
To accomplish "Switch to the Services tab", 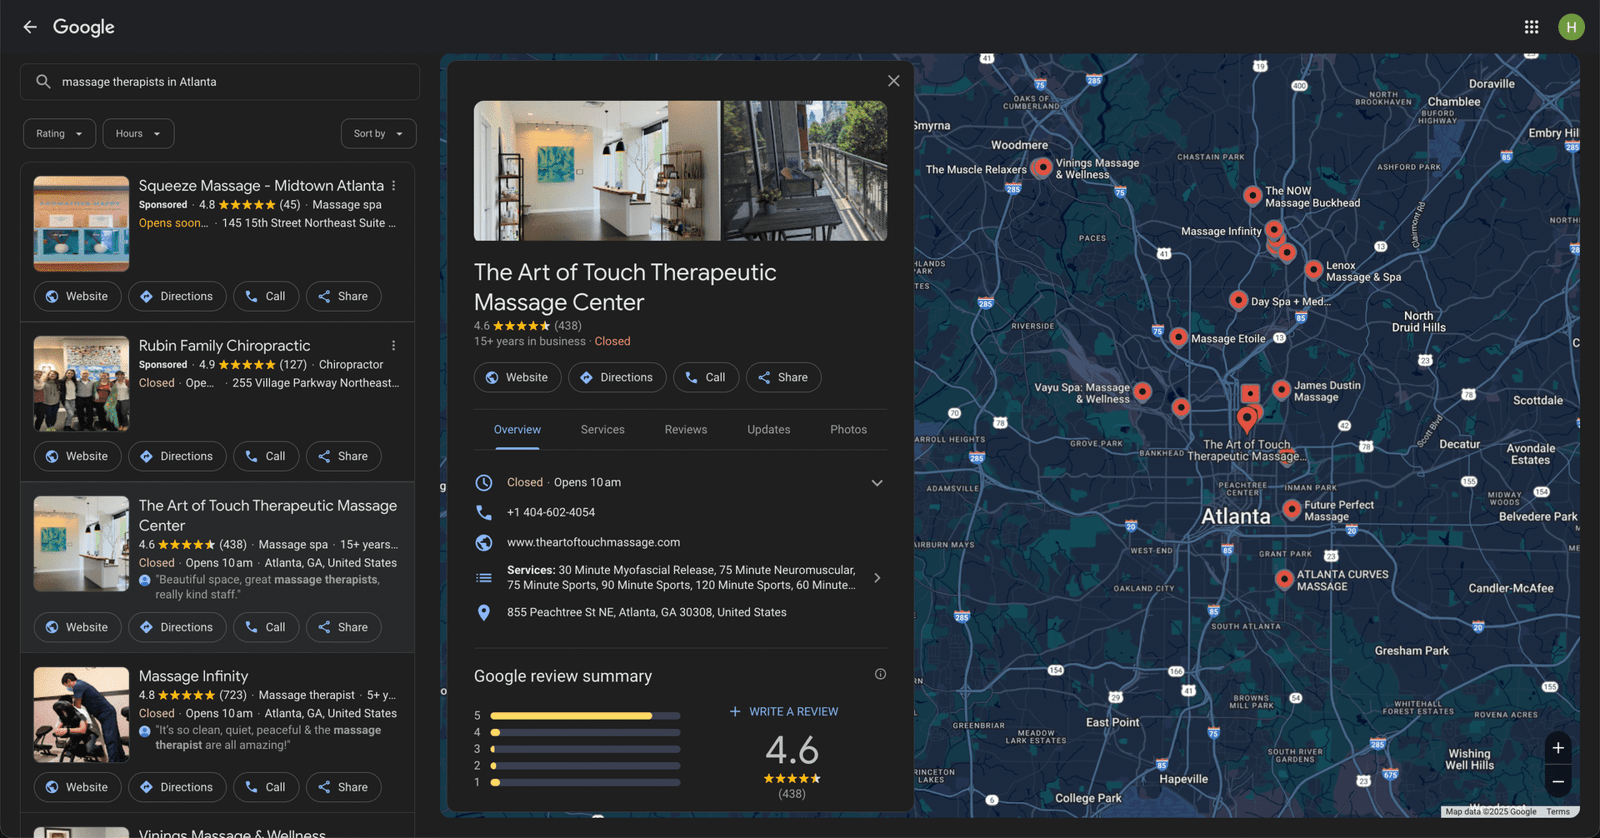I will click(x=603, y=430).
